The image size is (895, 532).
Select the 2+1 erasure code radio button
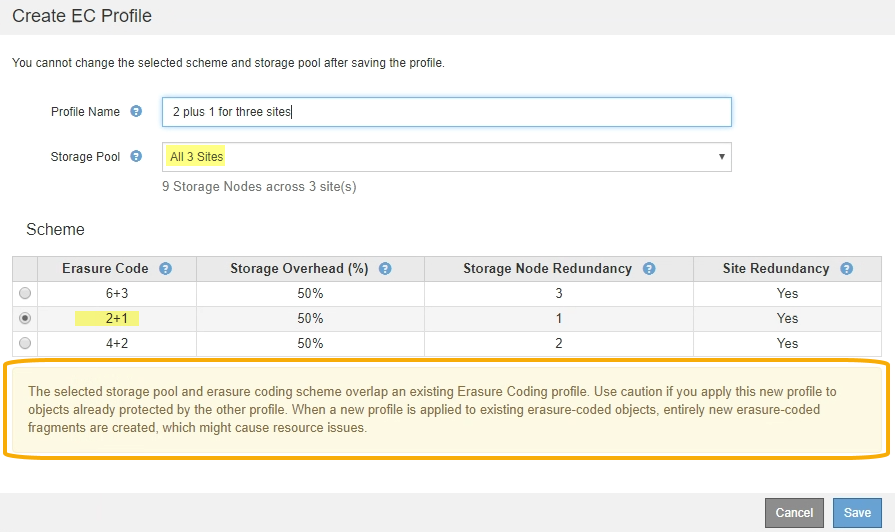(25, 319)
